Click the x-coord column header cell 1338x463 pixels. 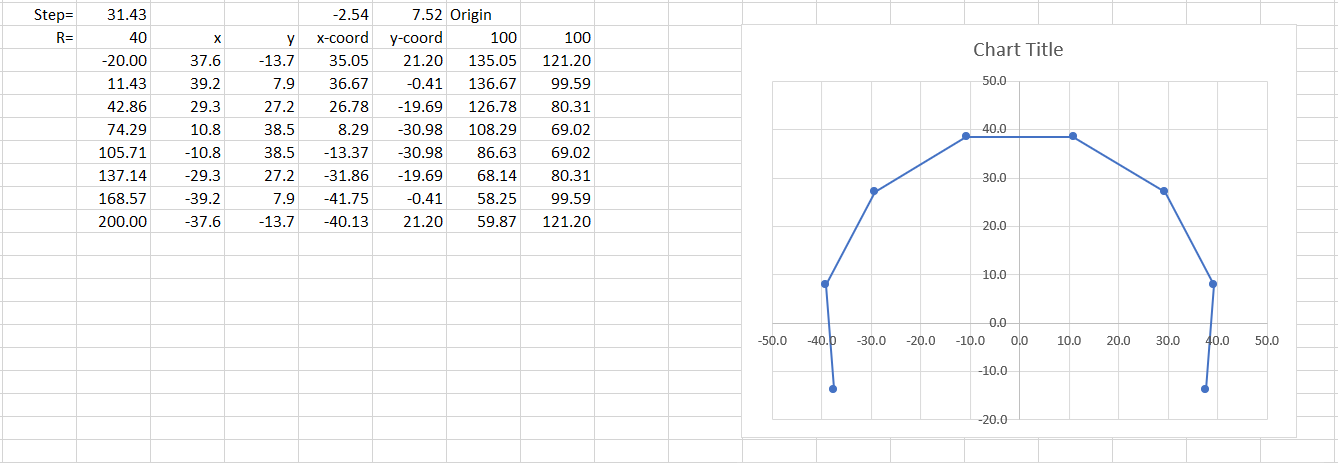click(x=342, y=38)
